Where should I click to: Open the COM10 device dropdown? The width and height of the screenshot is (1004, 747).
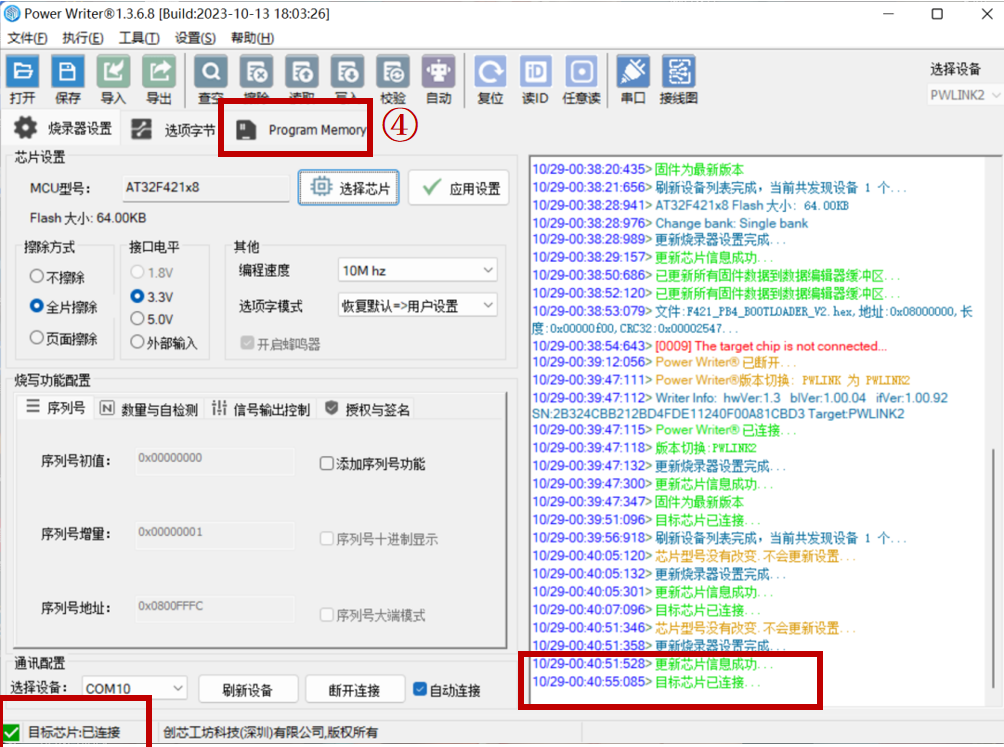coord(134,689)
